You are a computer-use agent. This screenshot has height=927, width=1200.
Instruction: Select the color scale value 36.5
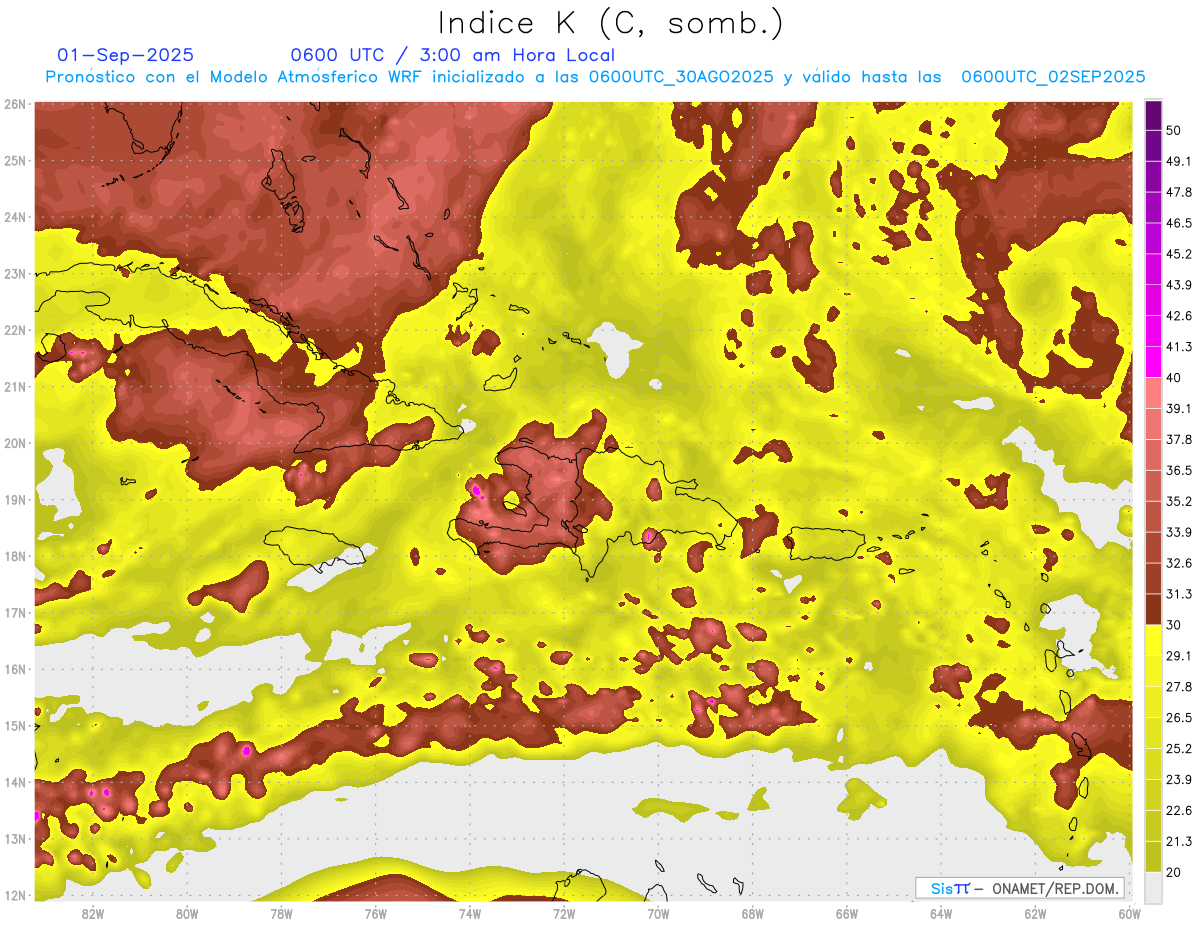(1179, 471)
